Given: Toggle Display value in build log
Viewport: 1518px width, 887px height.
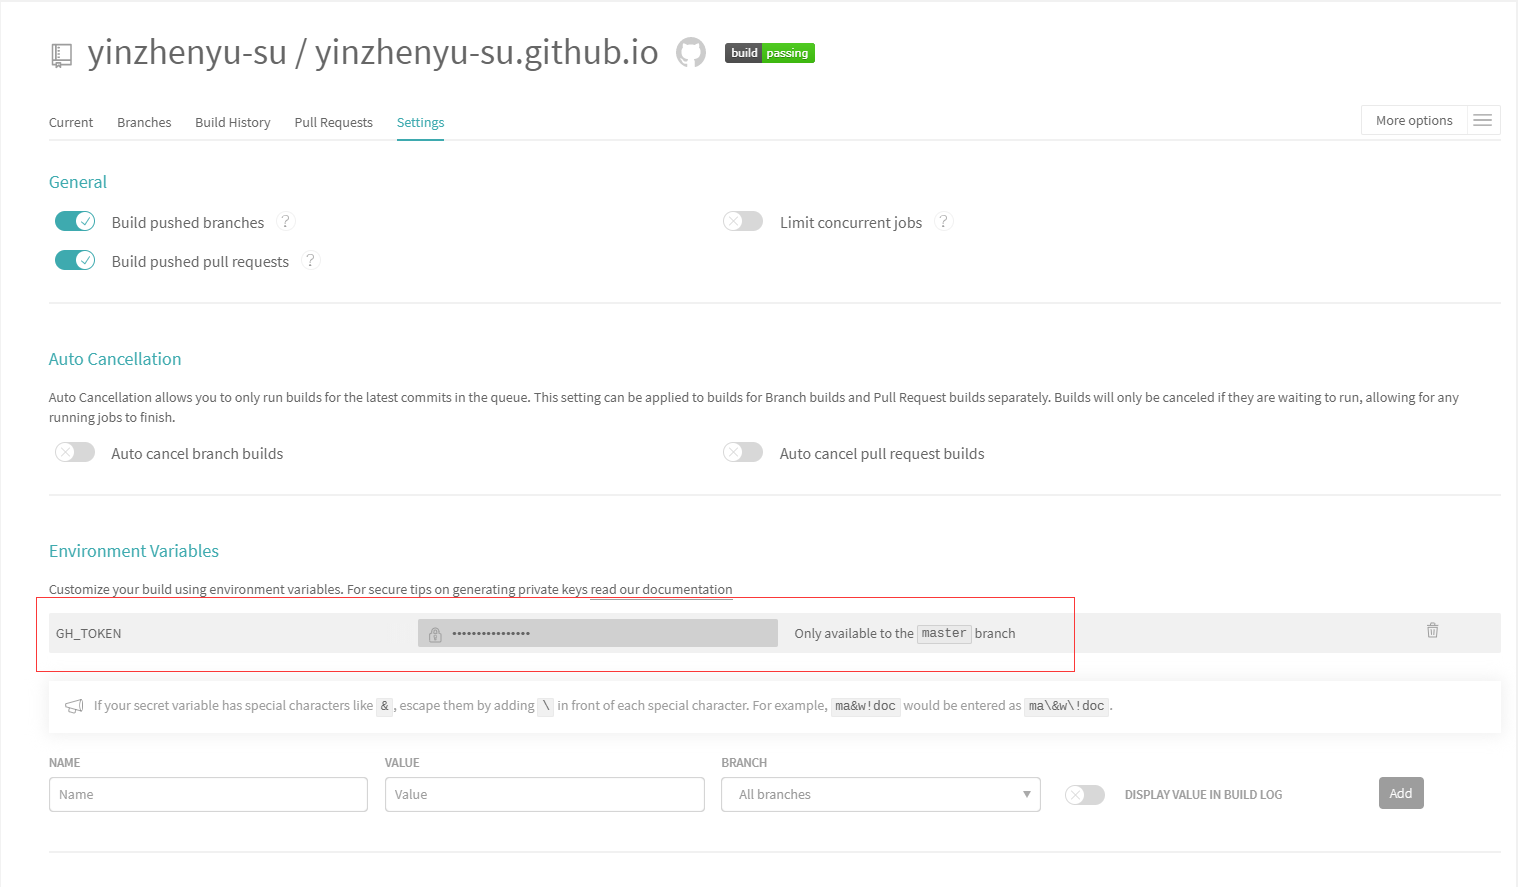Looking at the screenshot, I should click(1085, 795).
